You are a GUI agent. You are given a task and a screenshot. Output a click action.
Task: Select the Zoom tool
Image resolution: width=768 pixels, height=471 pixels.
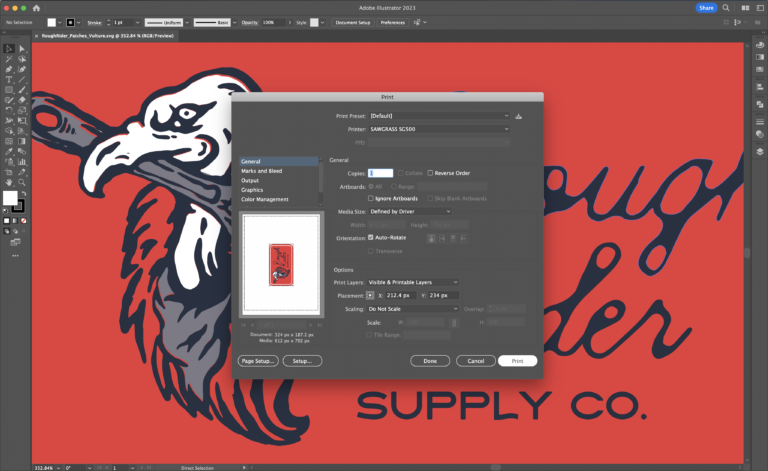22,182
